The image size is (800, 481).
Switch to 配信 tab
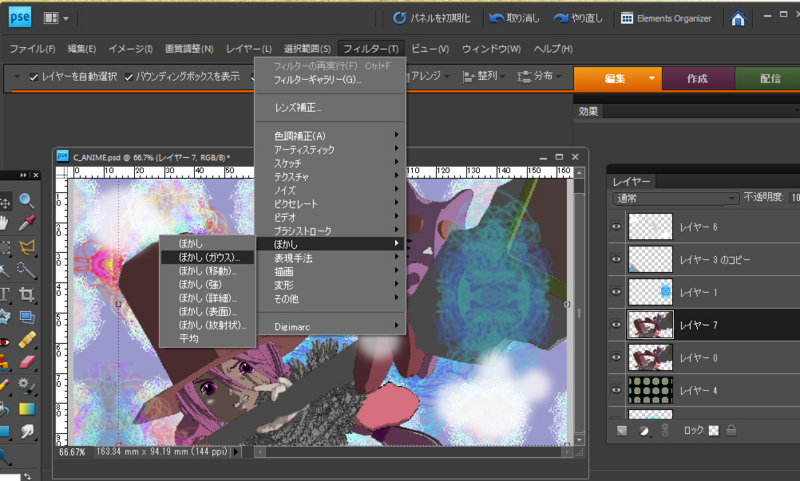point(767,79)
